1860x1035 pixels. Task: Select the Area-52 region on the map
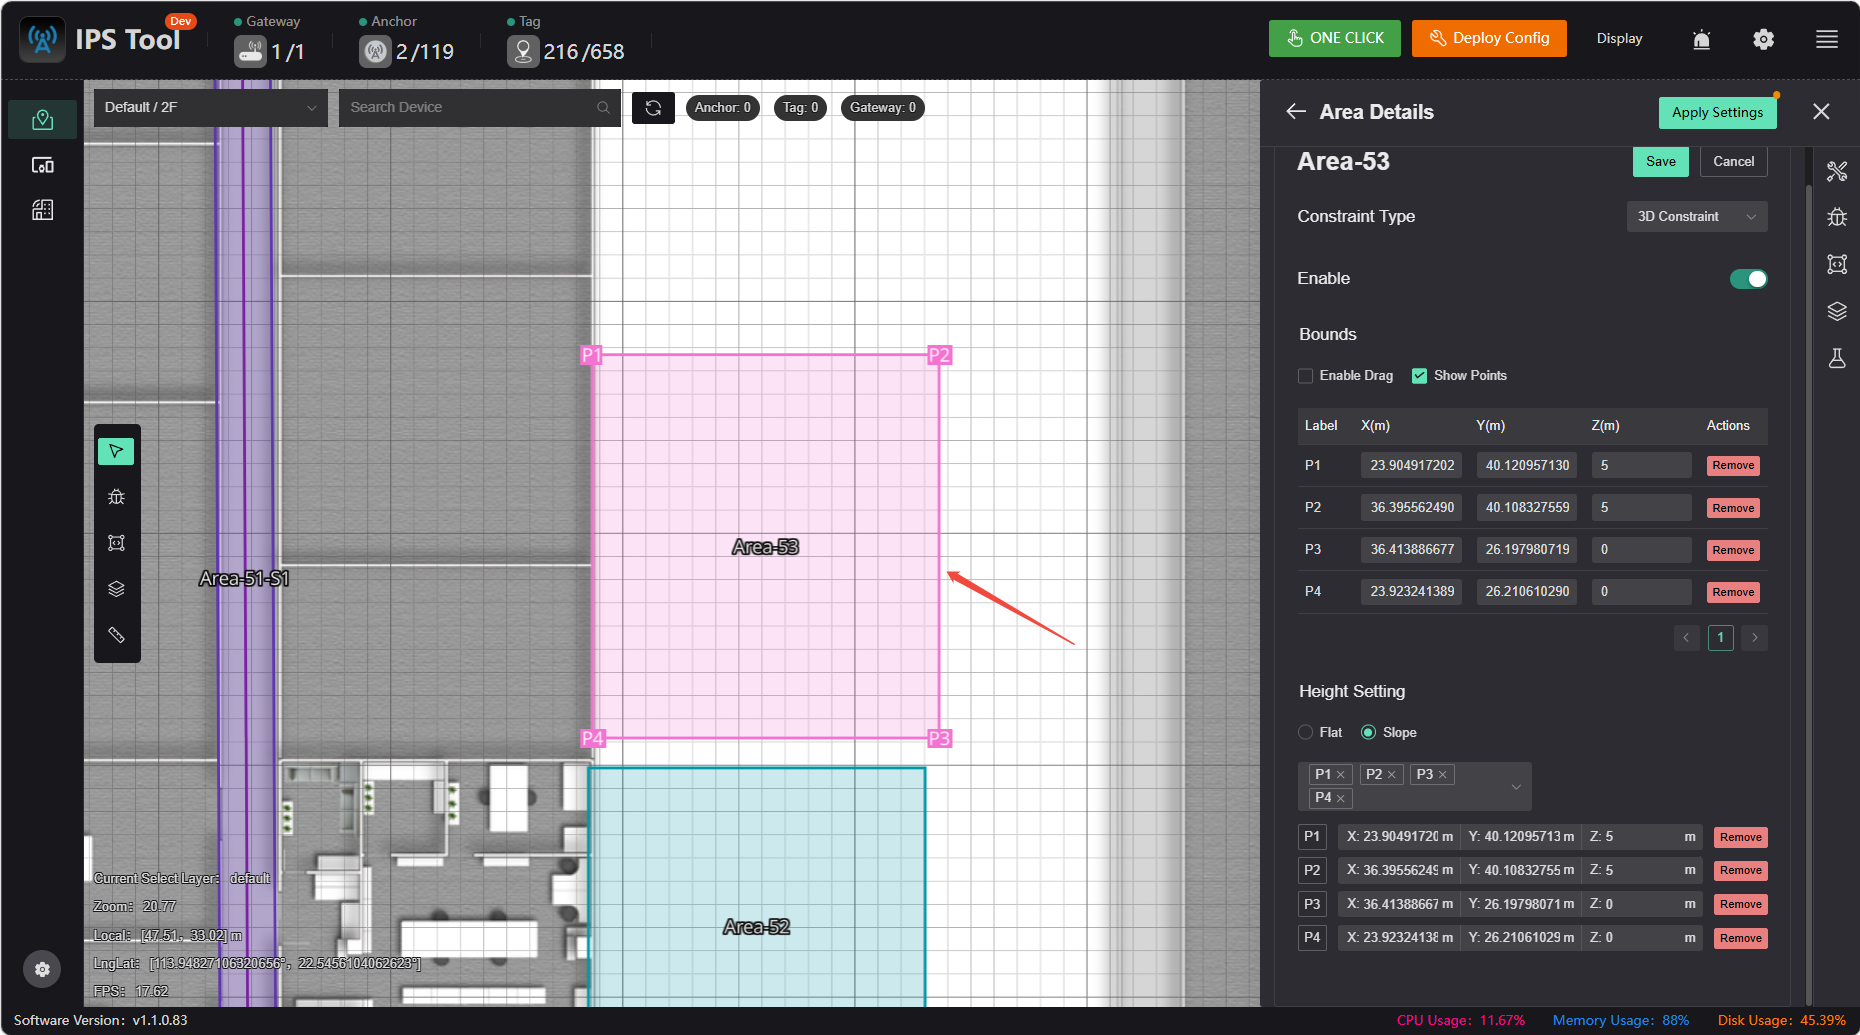click(x=756, y=887)
